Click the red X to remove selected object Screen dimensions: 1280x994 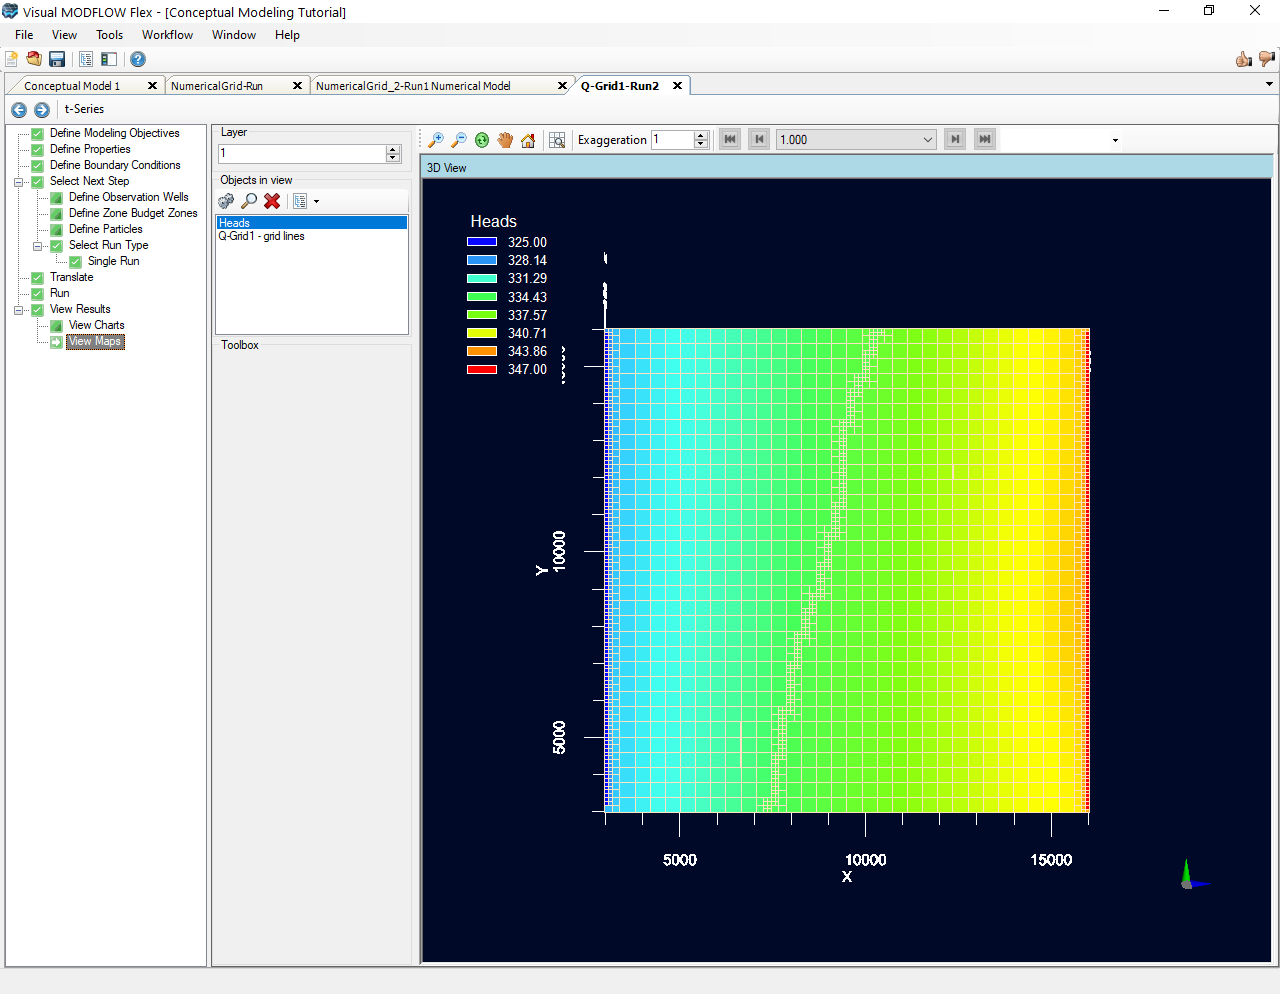(271, 201)
